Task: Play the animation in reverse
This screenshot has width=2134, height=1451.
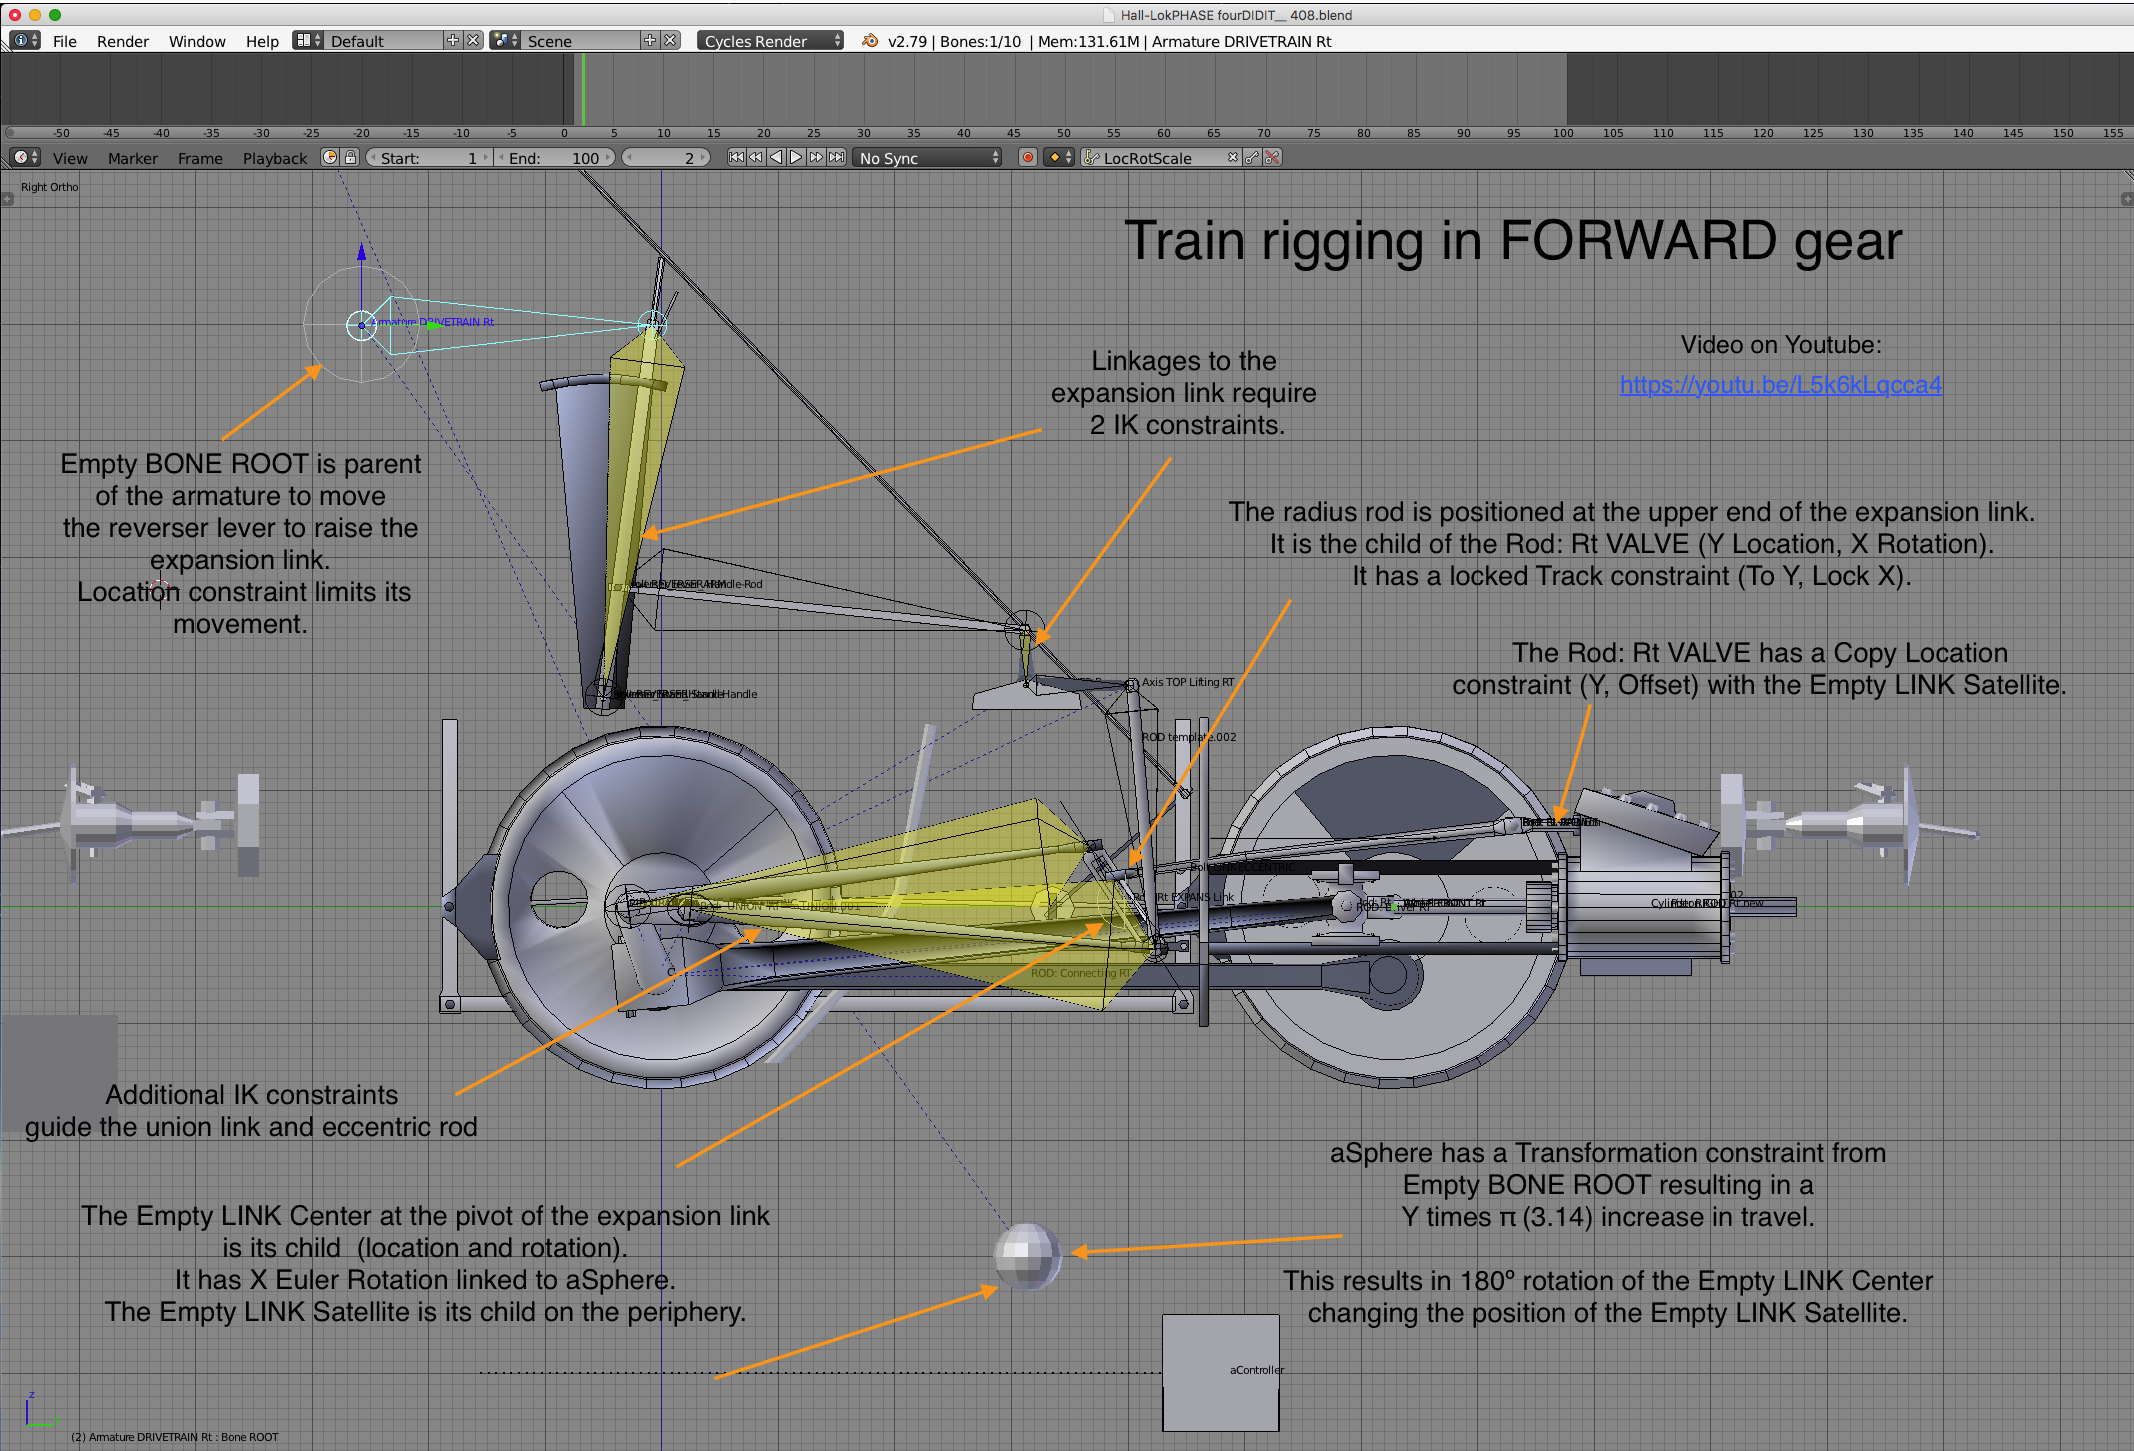Action: click(776, 157)
